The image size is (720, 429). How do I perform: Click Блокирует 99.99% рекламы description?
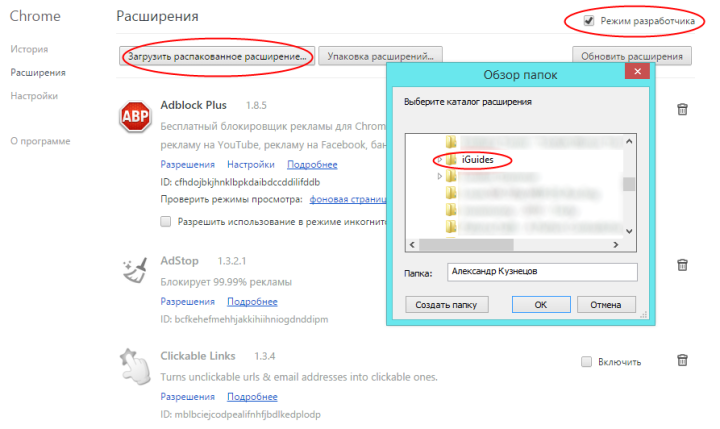coord(226,282)
